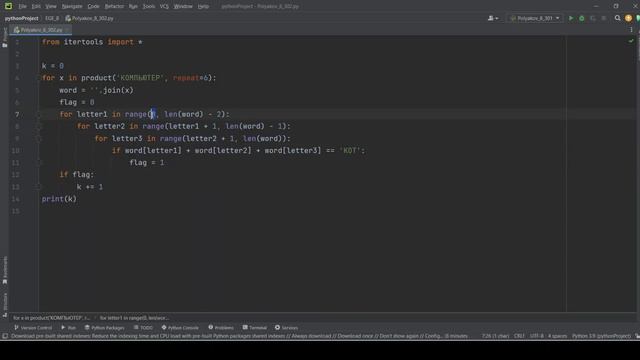Open the Python Console tool window
640x360 pixels.
(x=180, y=328)
